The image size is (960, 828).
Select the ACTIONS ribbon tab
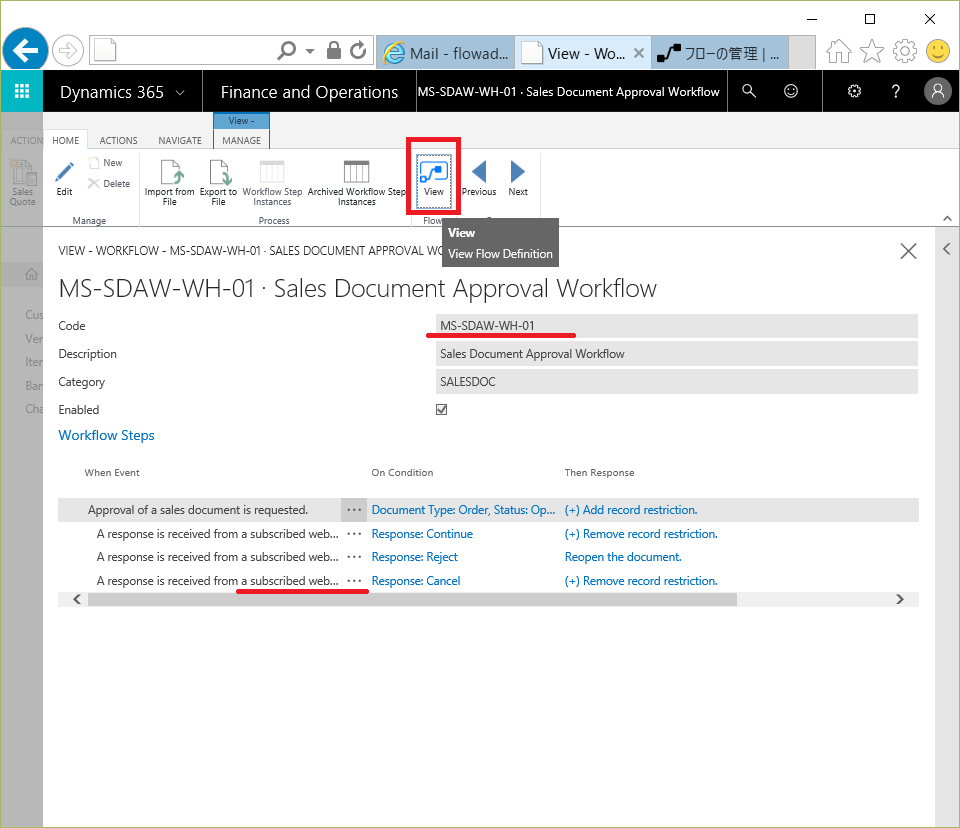click(119, 140)
